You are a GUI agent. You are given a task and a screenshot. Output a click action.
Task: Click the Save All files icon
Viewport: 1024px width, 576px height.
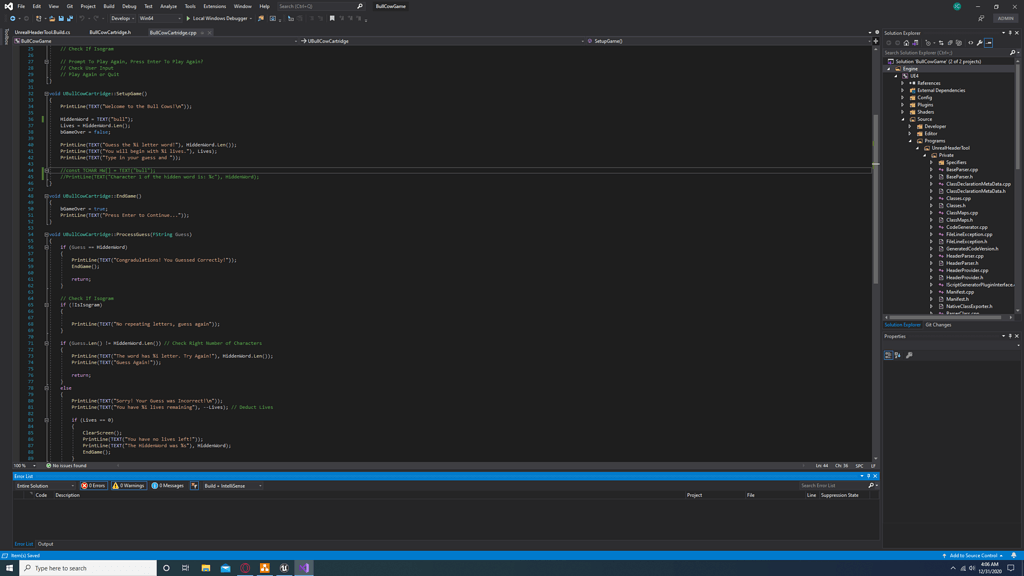tap(70, 17)
